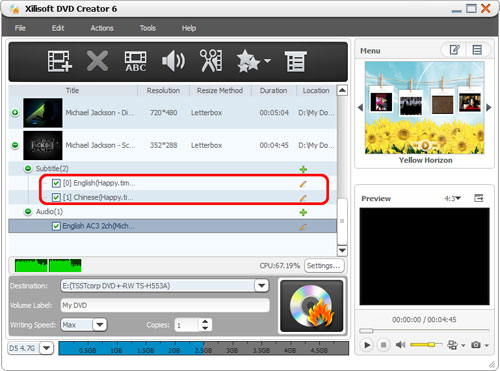Select the first Michael Jackson video thumbnail

(43, 113)
